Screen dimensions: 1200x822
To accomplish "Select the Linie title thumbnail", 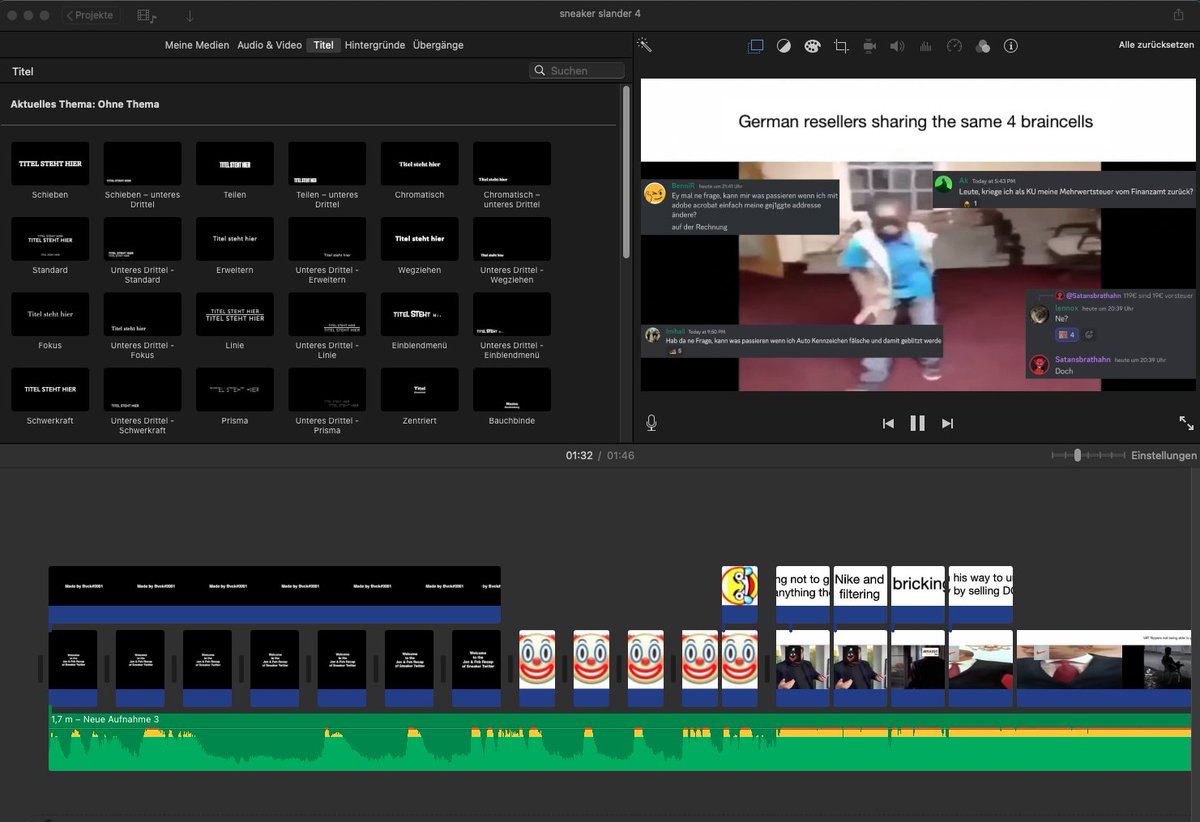I will pos(235,314).
